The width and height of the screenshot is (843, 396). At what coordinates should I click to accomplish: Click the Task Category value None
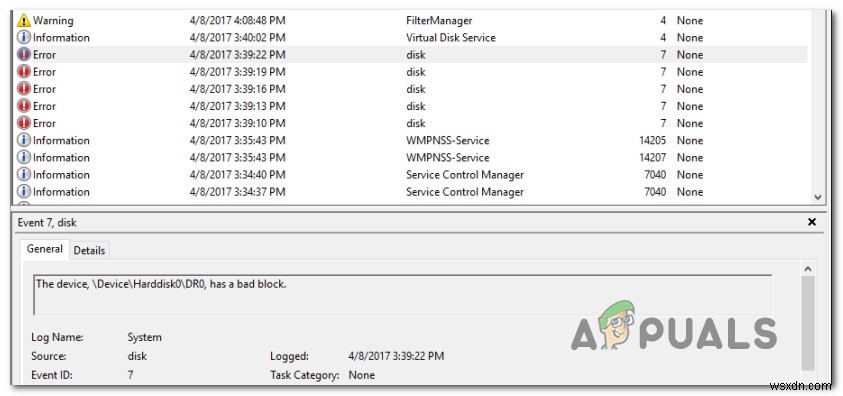(361, 375)
